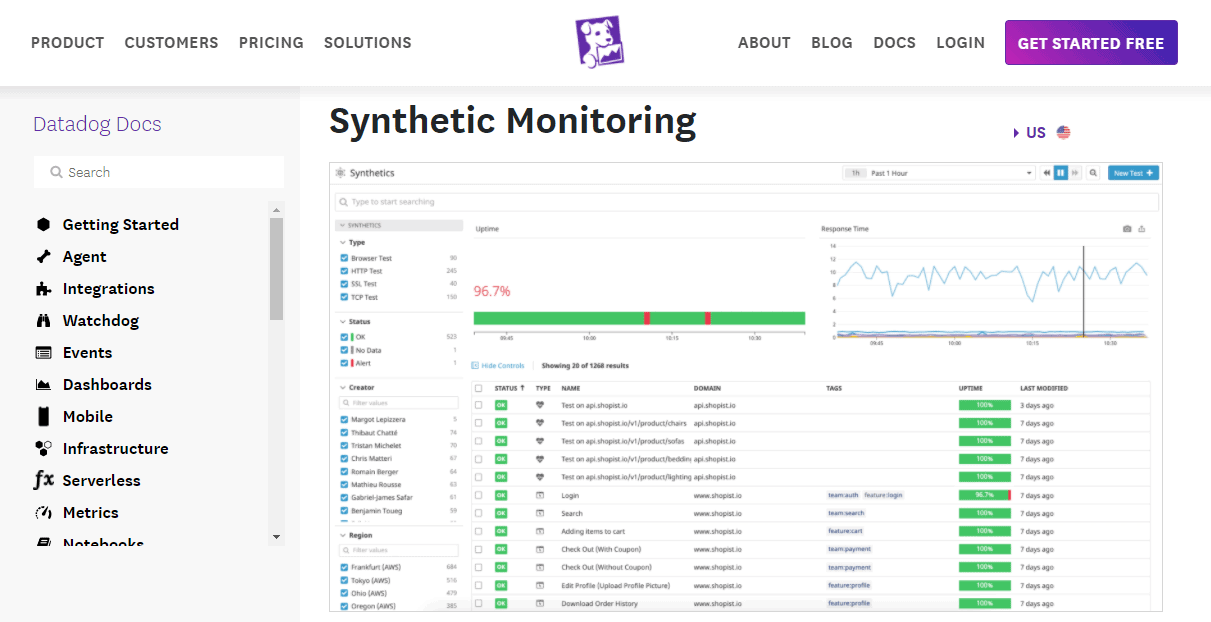This screenshot has width=1211, height=622.
Task: Toggle the Alert status checkbox
Action: pos(345,363)
